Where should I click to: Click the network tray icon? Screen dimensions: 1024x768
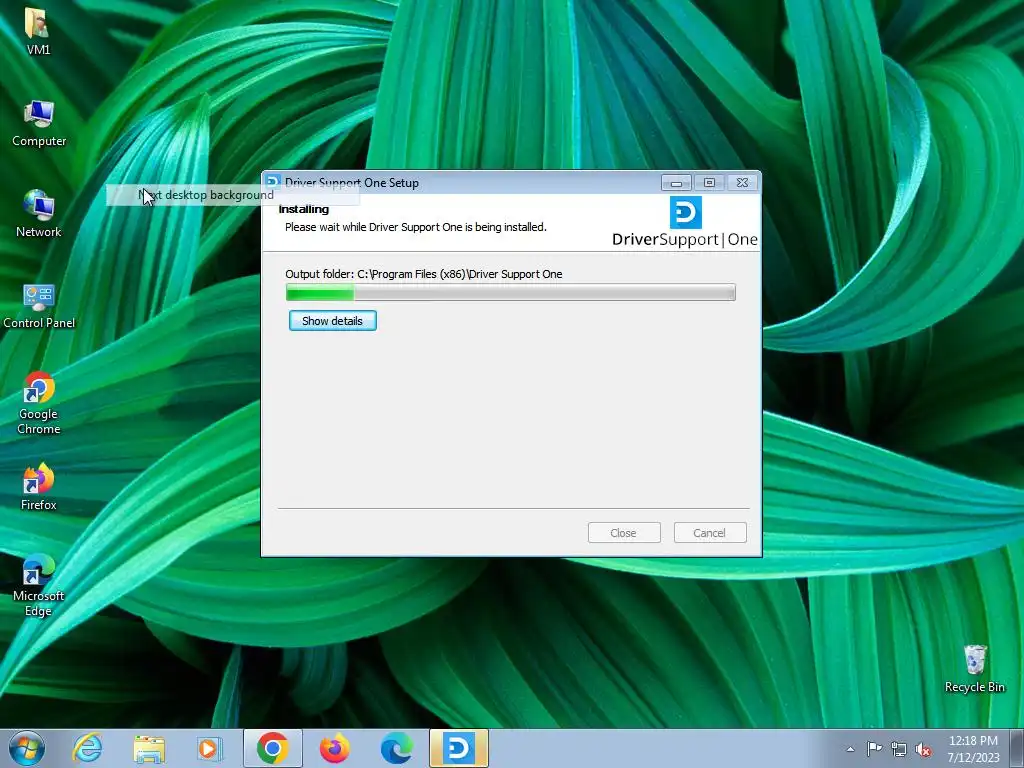coord(899,749)
